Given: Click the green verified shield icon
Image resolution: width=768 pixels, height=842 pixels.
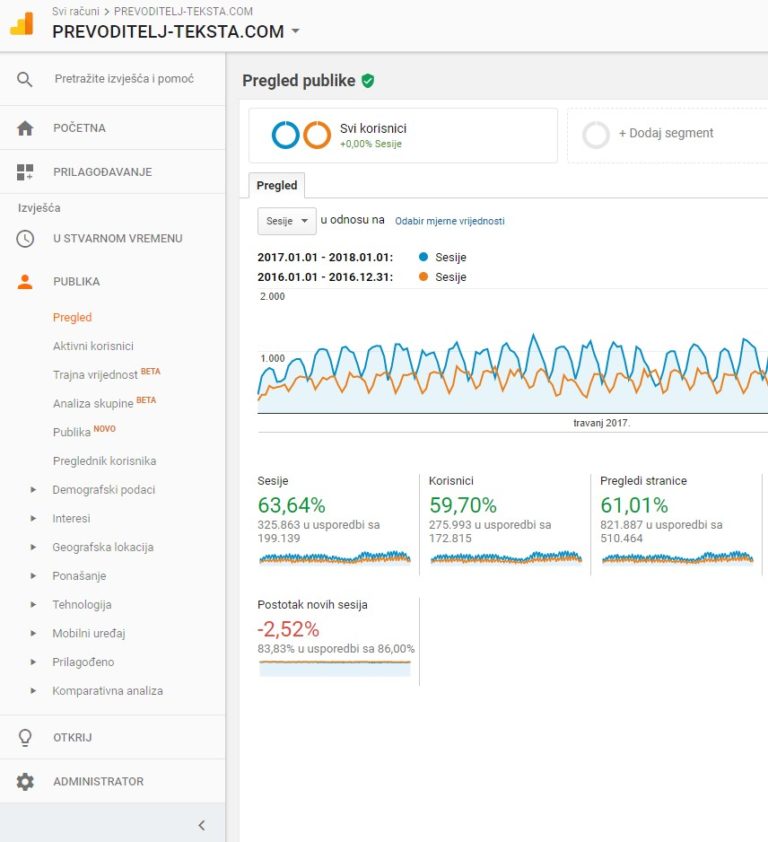Looking at the screenshot, I should pos(367,81).
